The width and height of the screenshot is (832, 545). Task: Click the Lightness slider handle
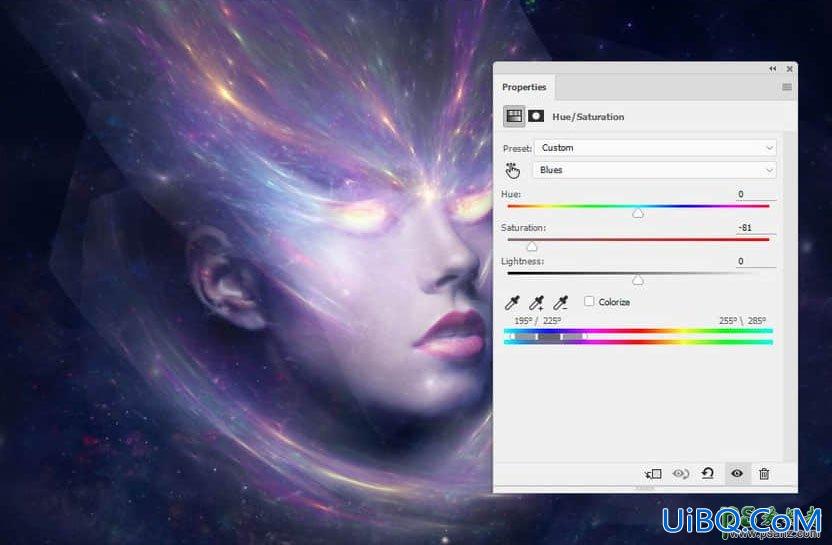[638, 280]
